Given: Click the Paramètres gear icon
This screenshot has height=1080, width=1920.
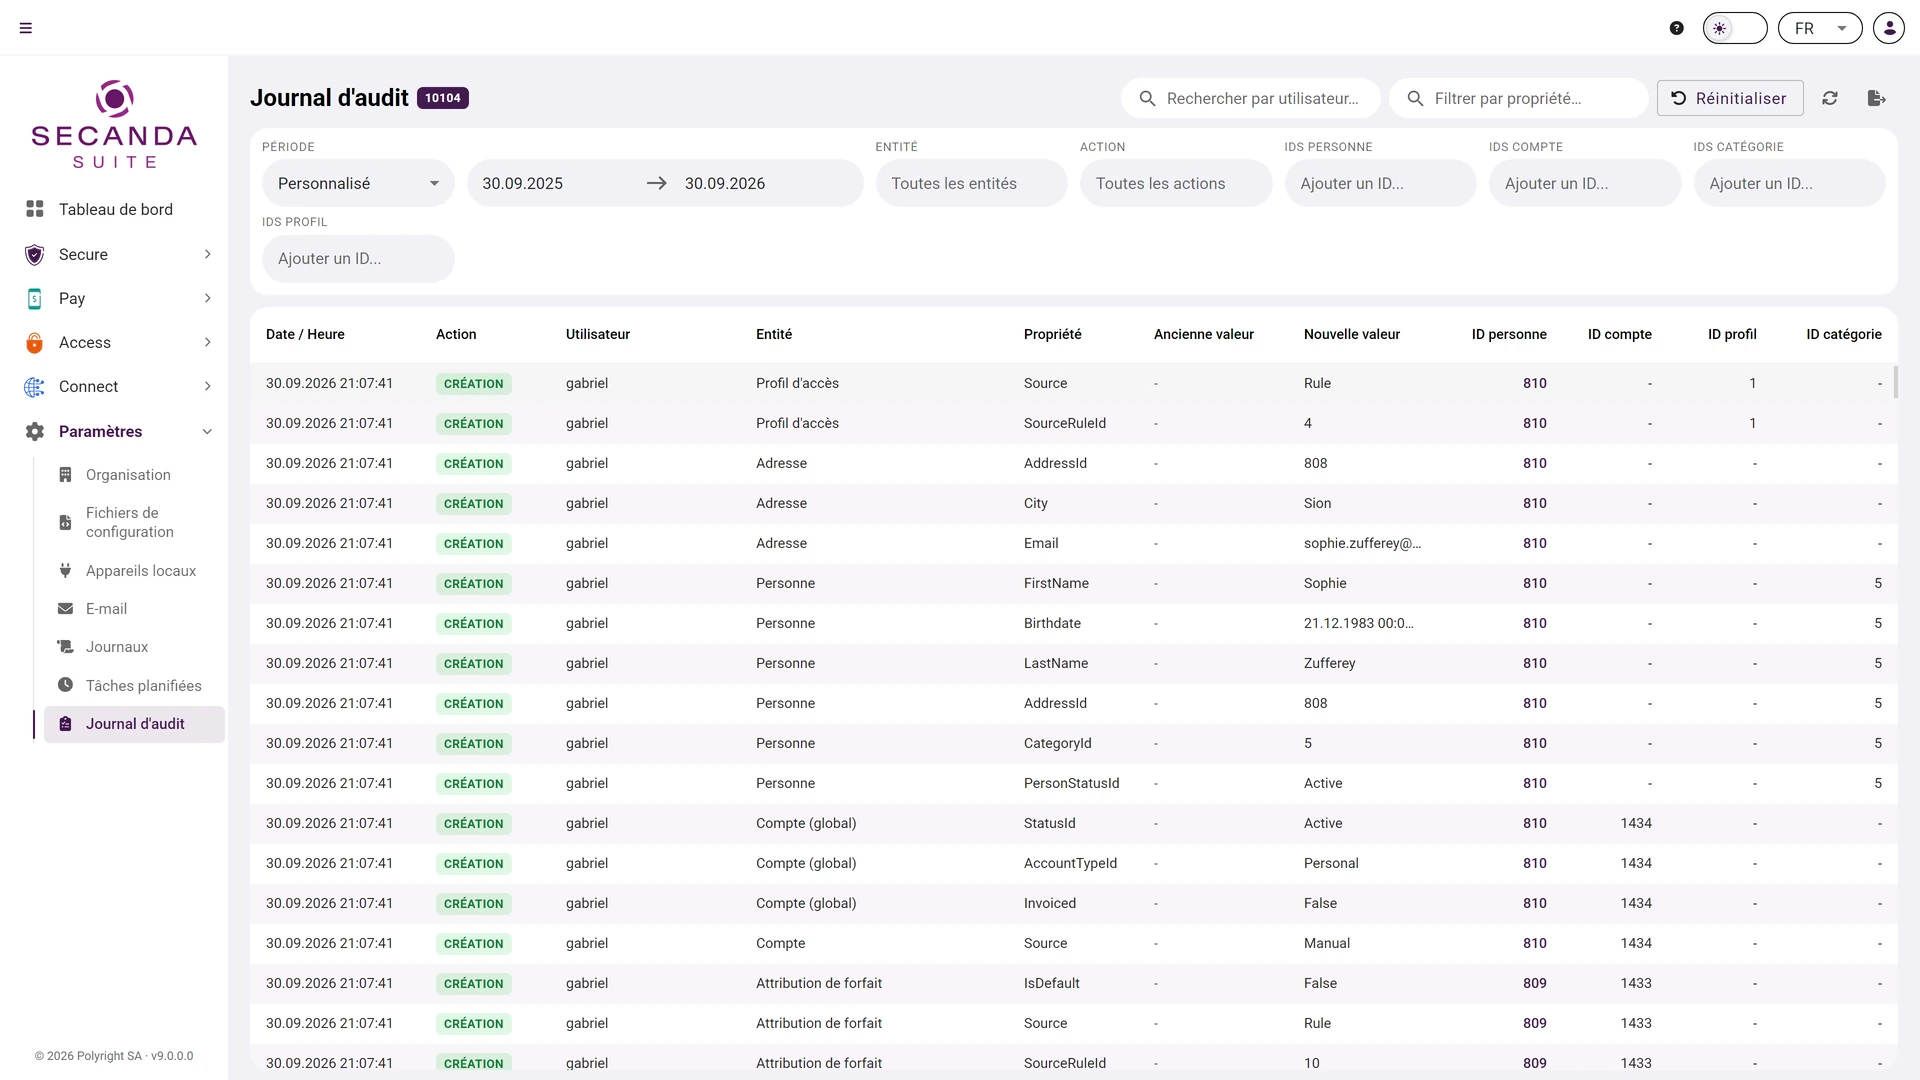Looking at the screenshot, I should pos(35,431).
